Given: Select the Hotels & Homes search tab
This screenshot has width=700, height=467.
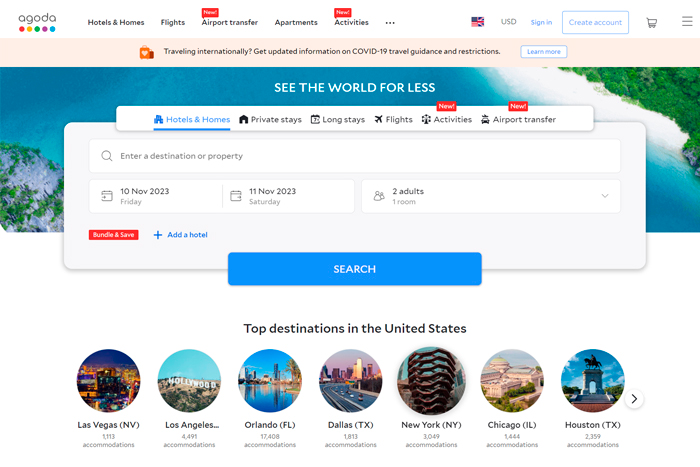Looking at the screenshot, I should 192,120.
